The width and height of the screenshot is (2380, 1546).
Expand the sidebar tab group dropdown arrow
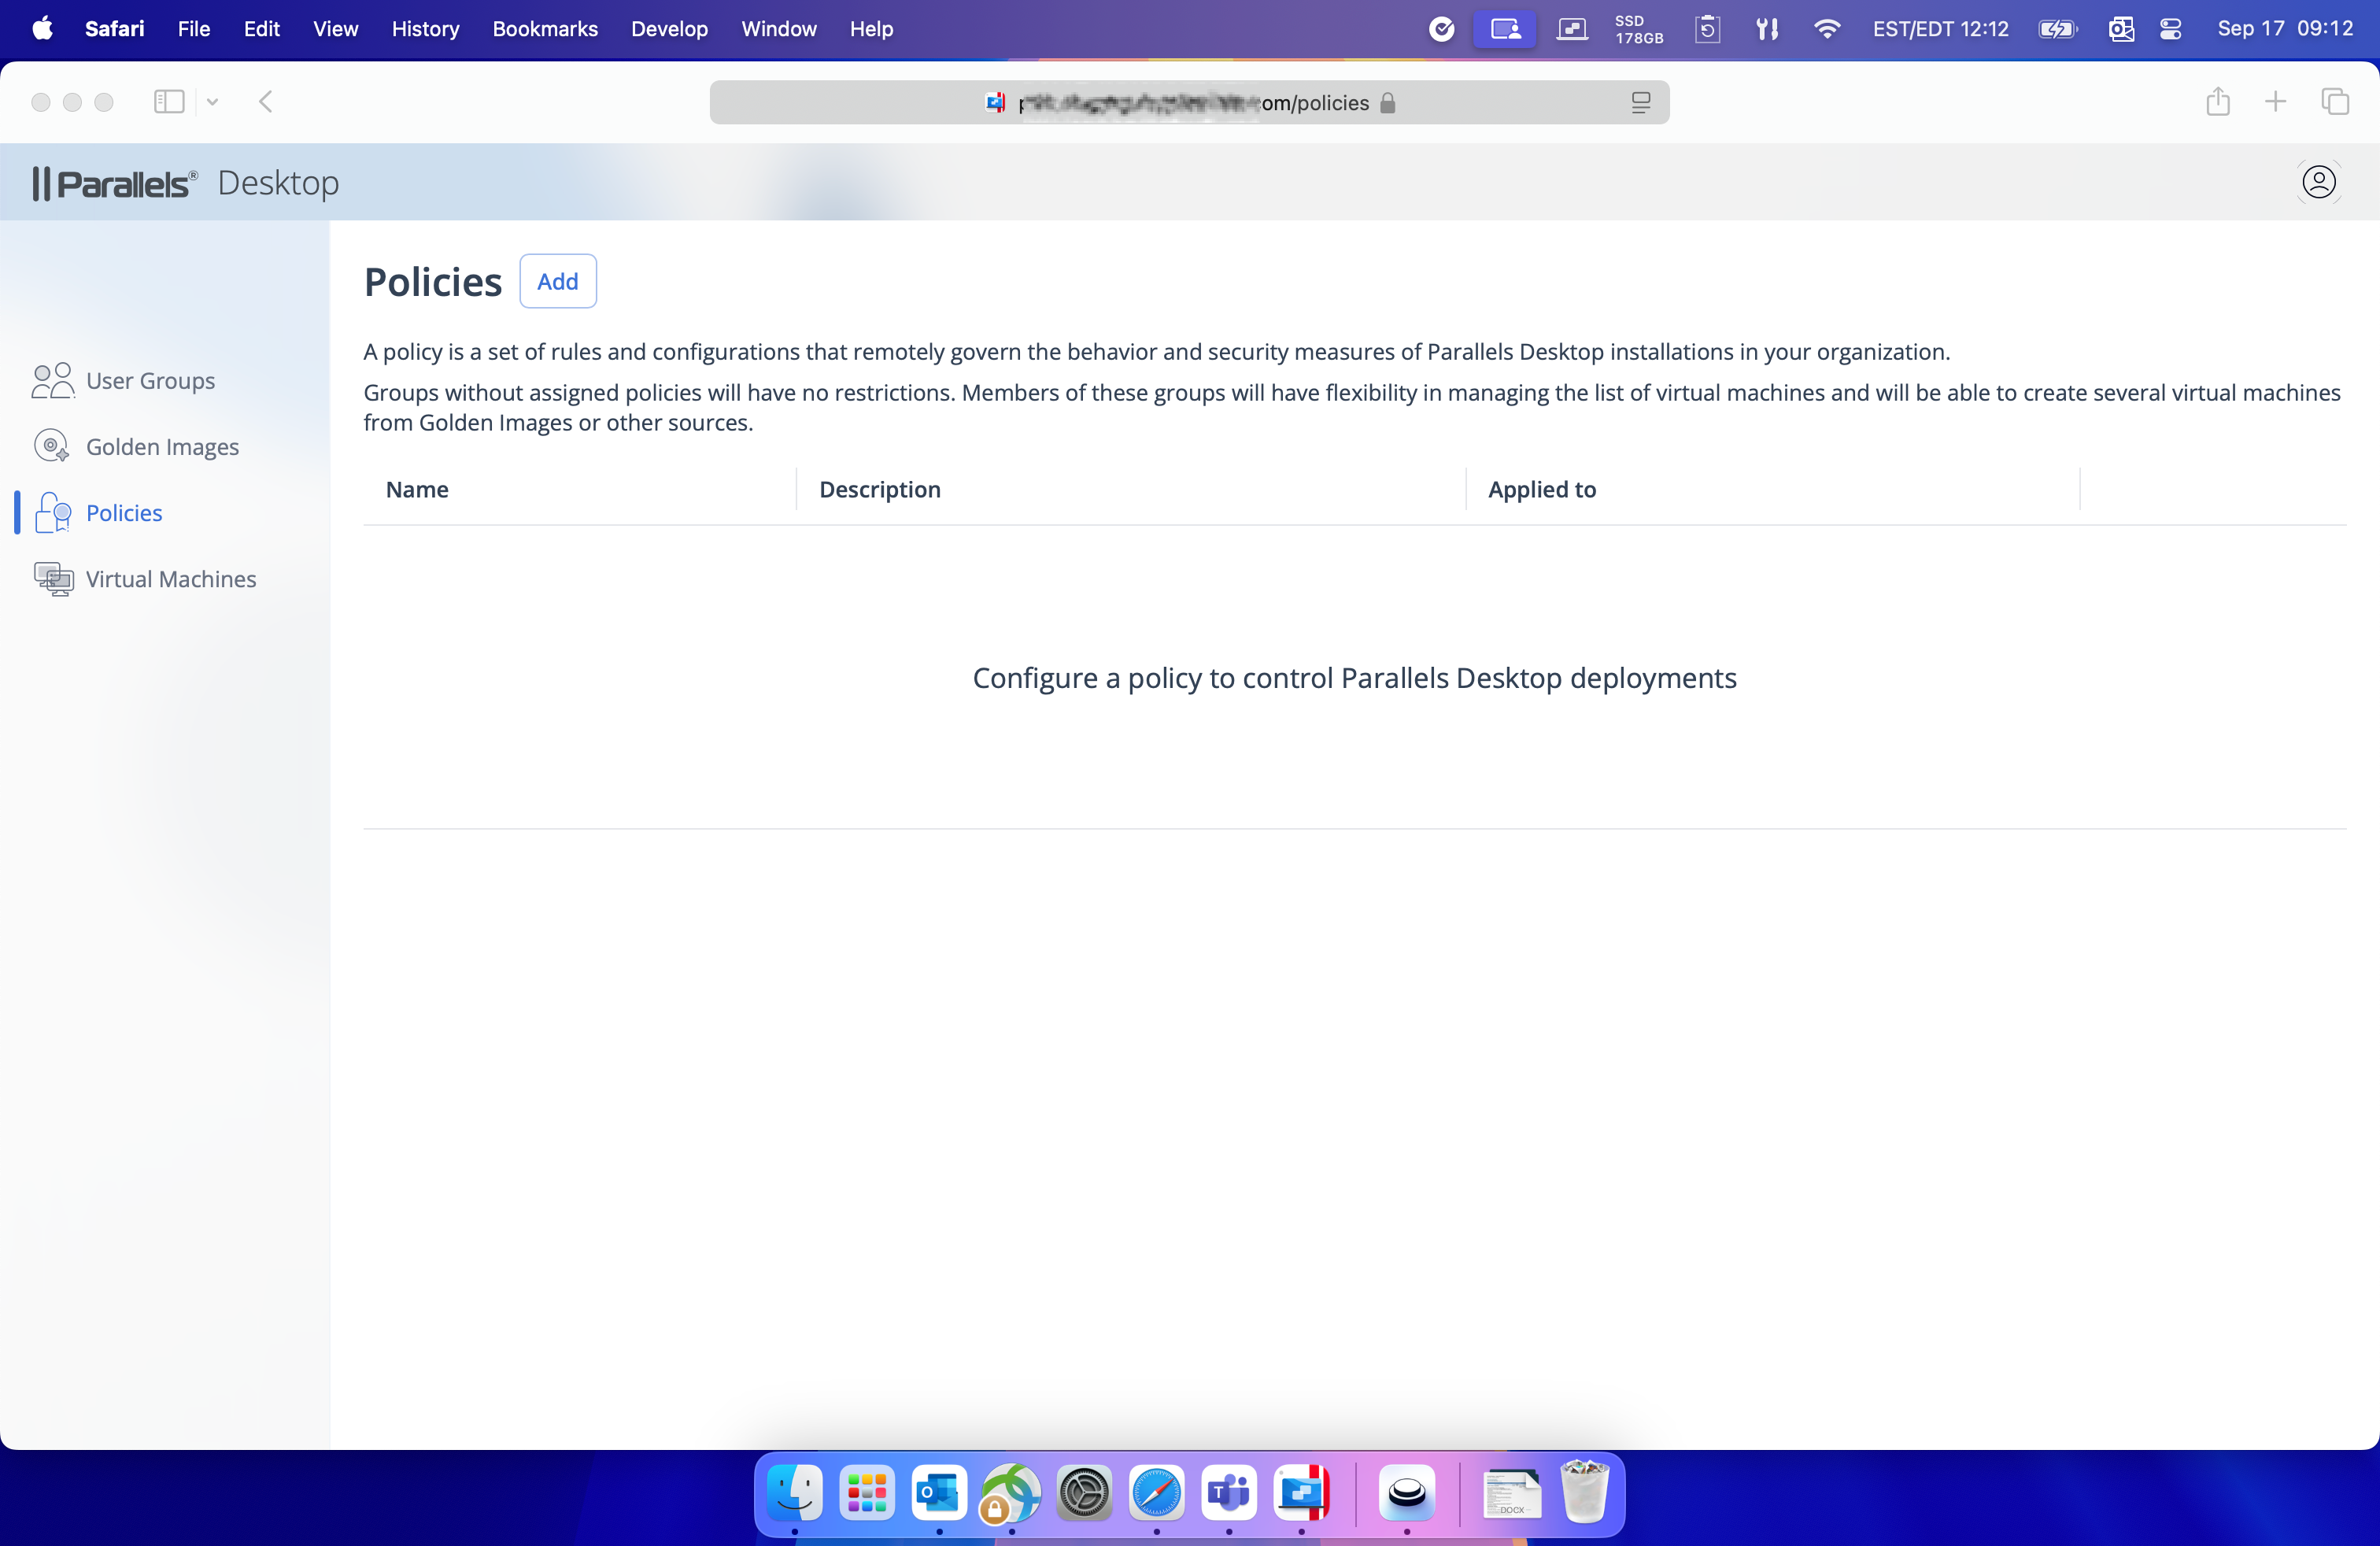[x=212, y=102]
